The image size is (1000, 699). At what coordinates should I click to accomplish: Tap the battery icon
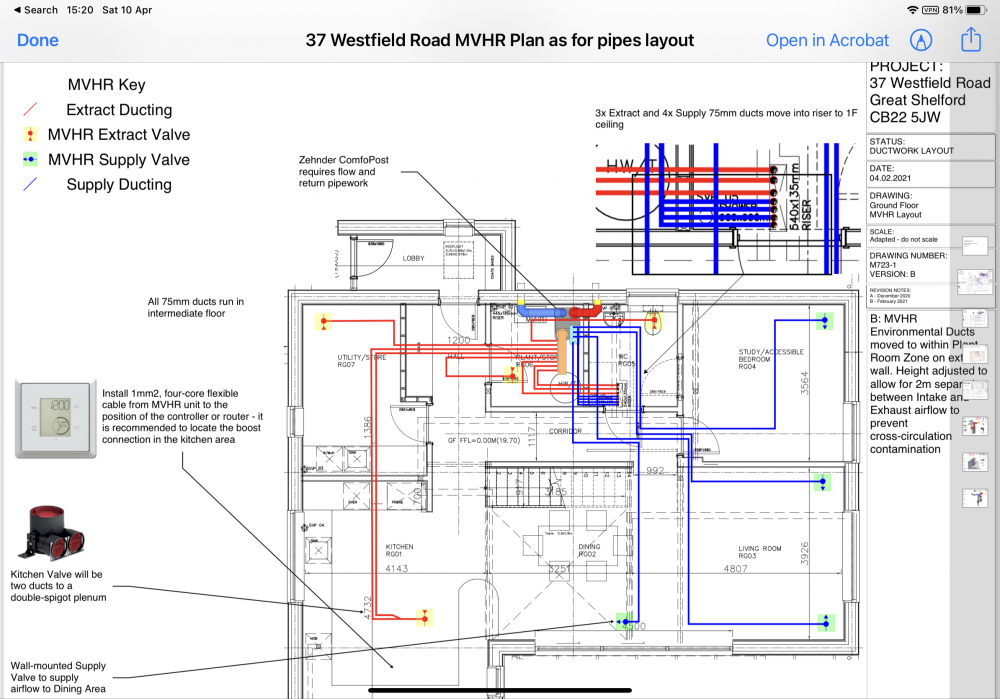click(x=976, y=10)
